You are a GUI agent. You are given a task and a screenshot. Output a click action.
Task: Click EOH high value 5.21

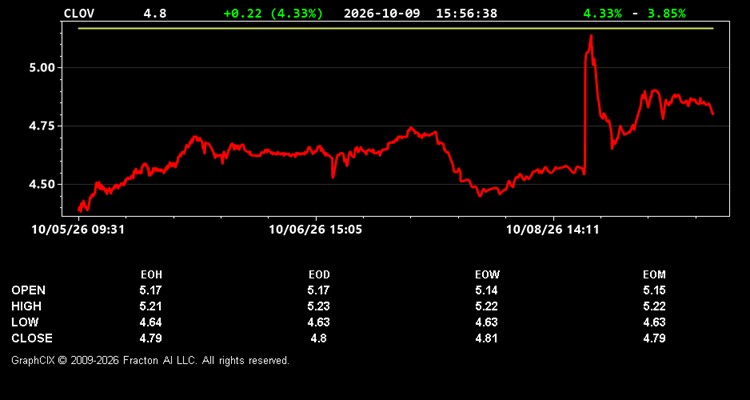pyautogui.click(x=151, y=306)
